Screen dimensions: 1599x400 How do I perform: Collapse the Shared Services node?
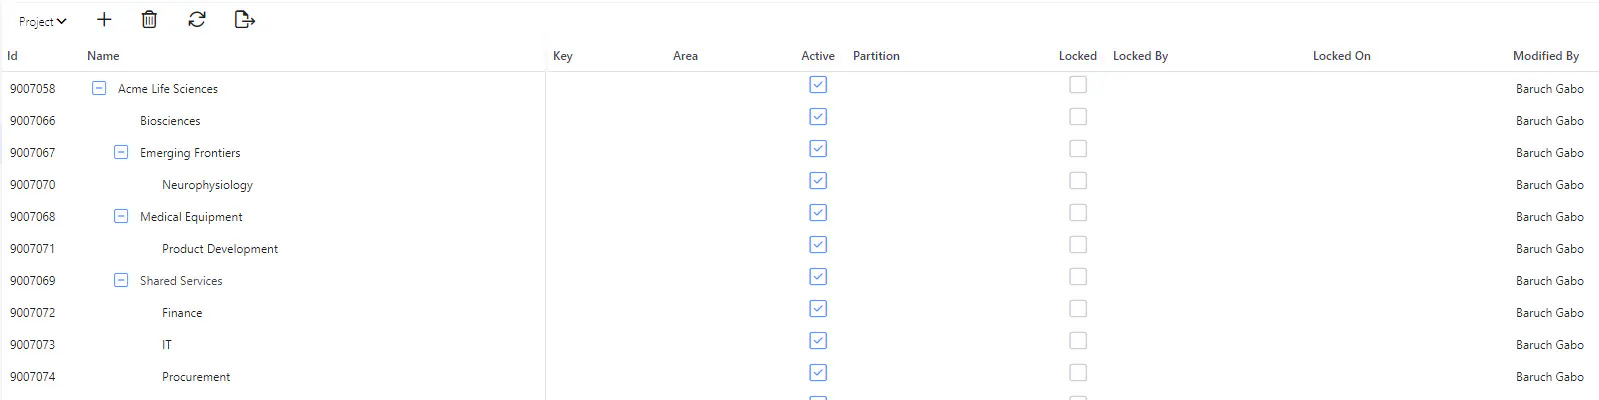[121, 280]
